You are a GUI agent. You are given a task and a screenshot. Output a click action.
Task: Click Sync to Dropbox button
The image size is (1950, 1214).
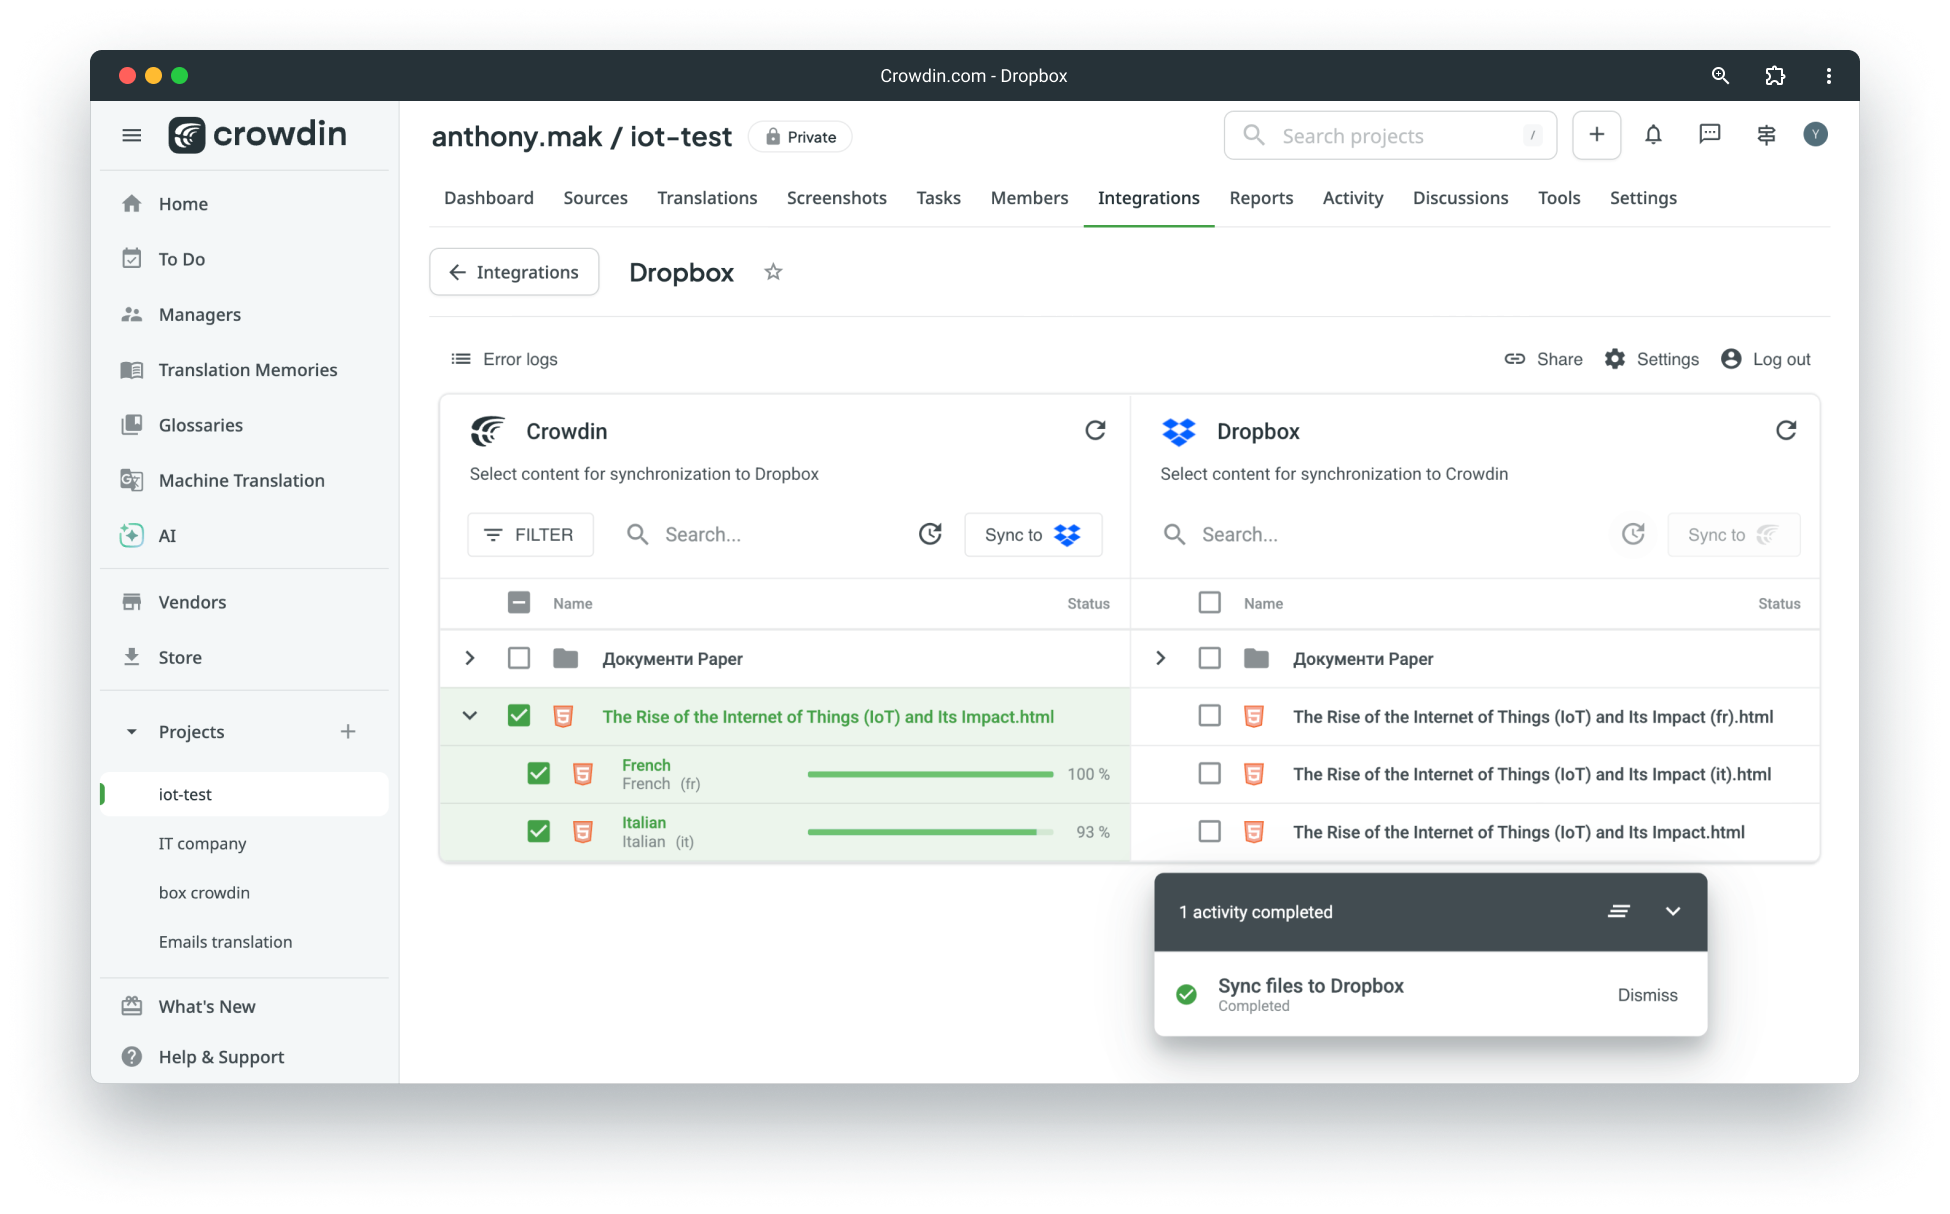1033,535
